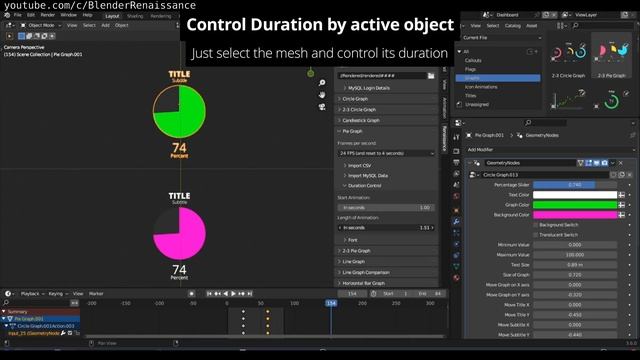Toggle the timeline only-show-selected filter
Image resolution: width=640 pixels, height=360 pixels.
[x=74, y=303]
